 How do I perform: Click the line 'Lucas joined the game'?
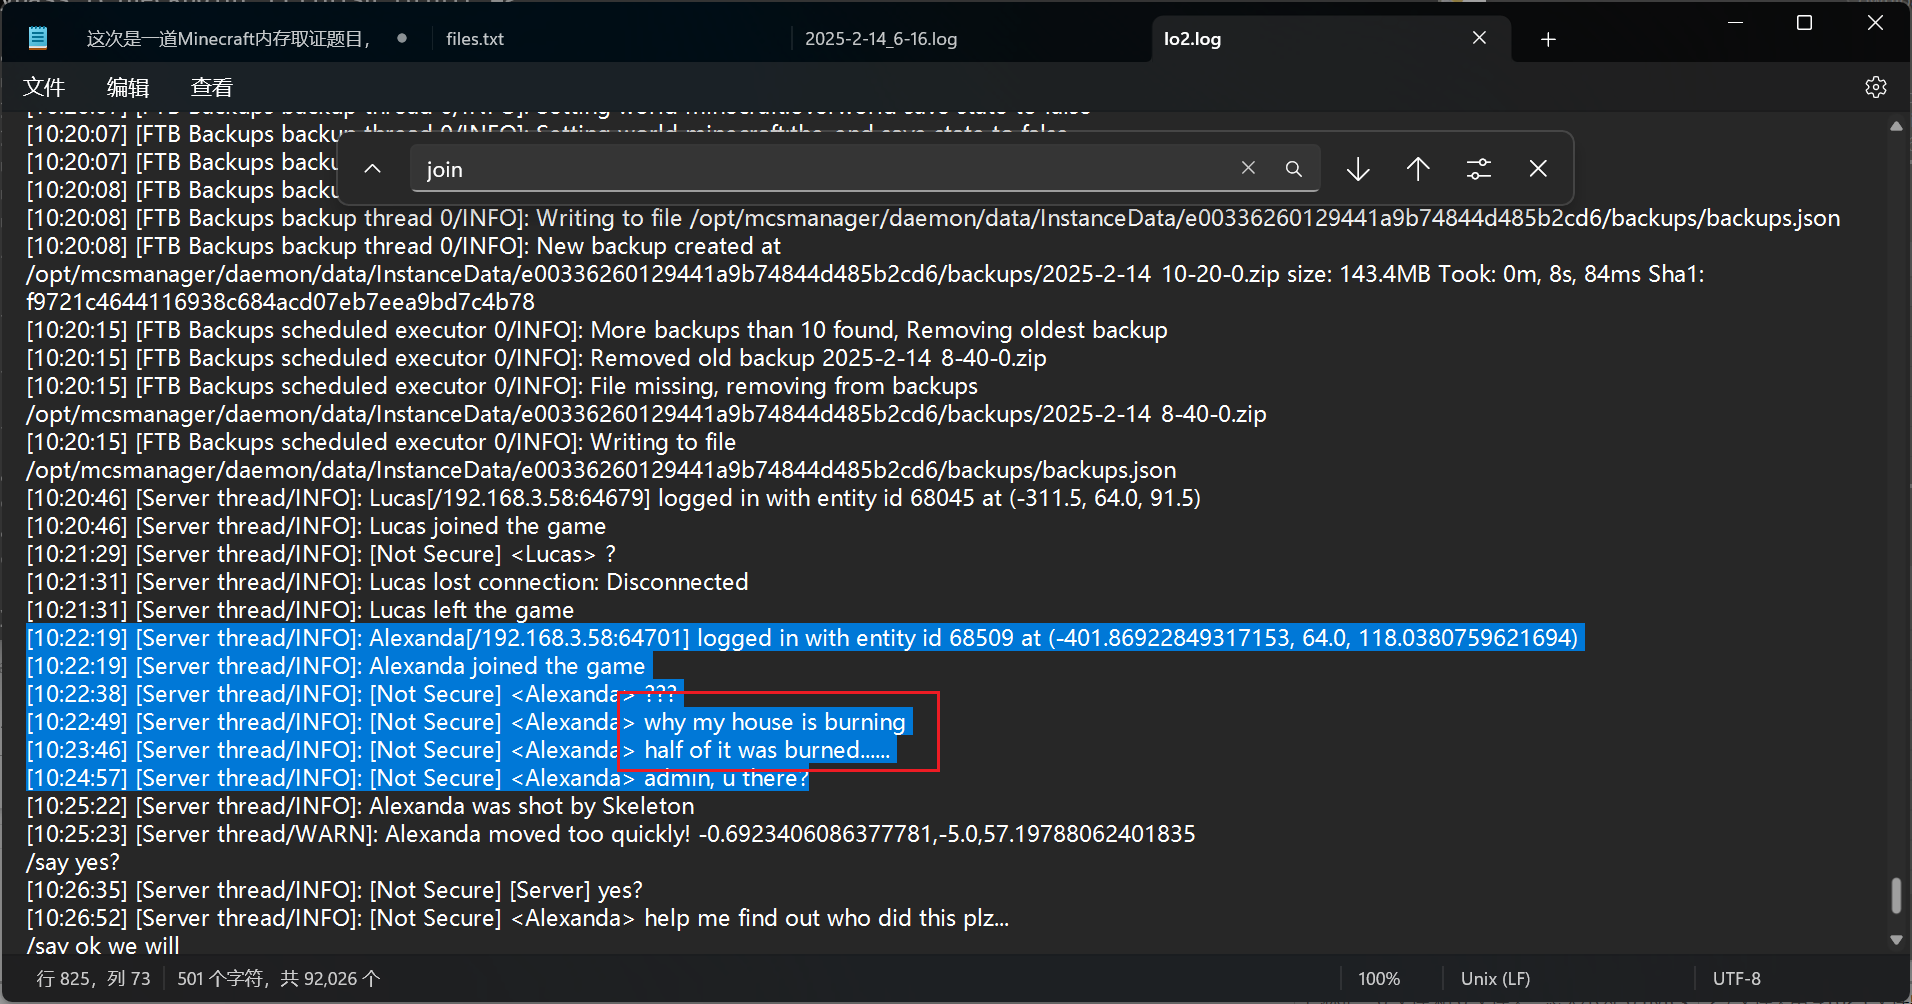point(316,526)
